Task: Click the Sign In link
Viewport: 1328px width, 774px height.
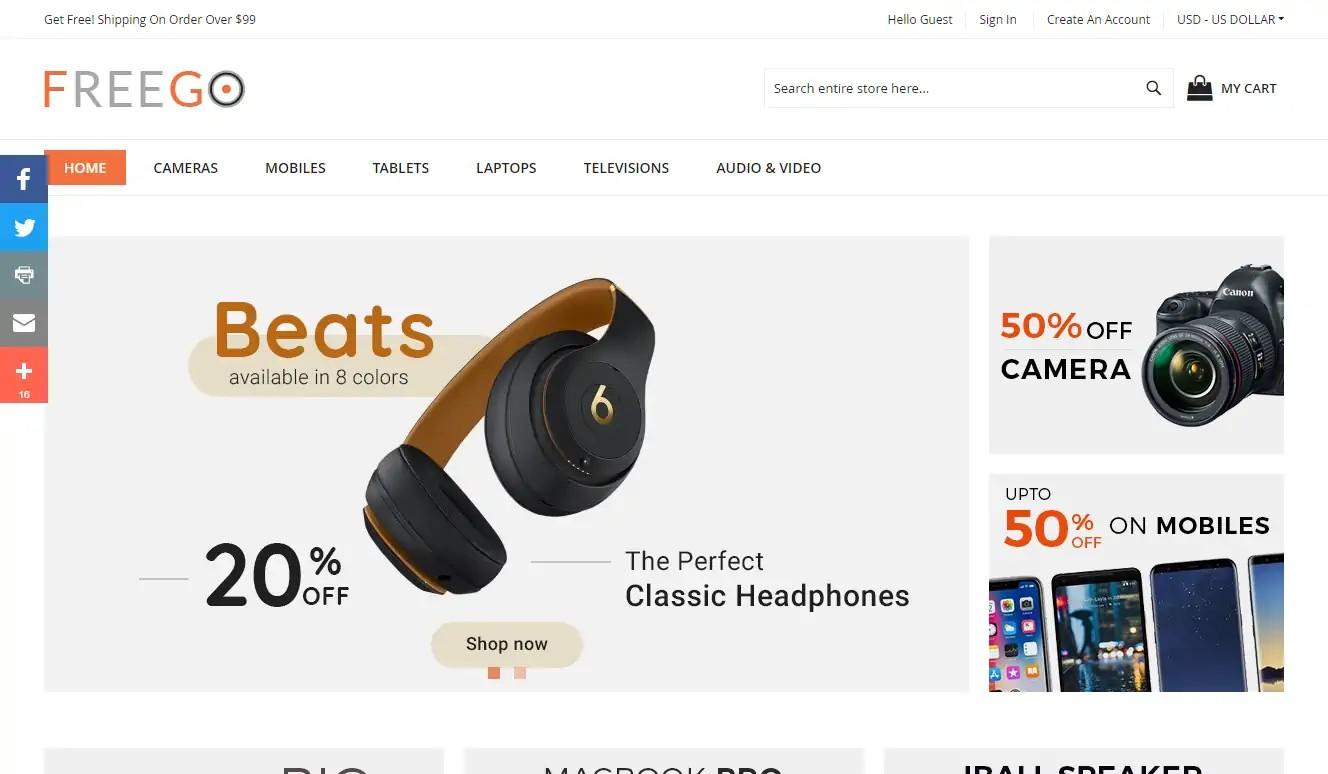Action: (997, 19)
